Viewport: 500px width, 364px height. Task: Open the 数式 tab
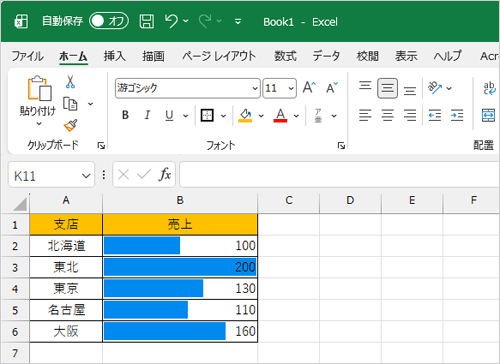pos(285,56)
